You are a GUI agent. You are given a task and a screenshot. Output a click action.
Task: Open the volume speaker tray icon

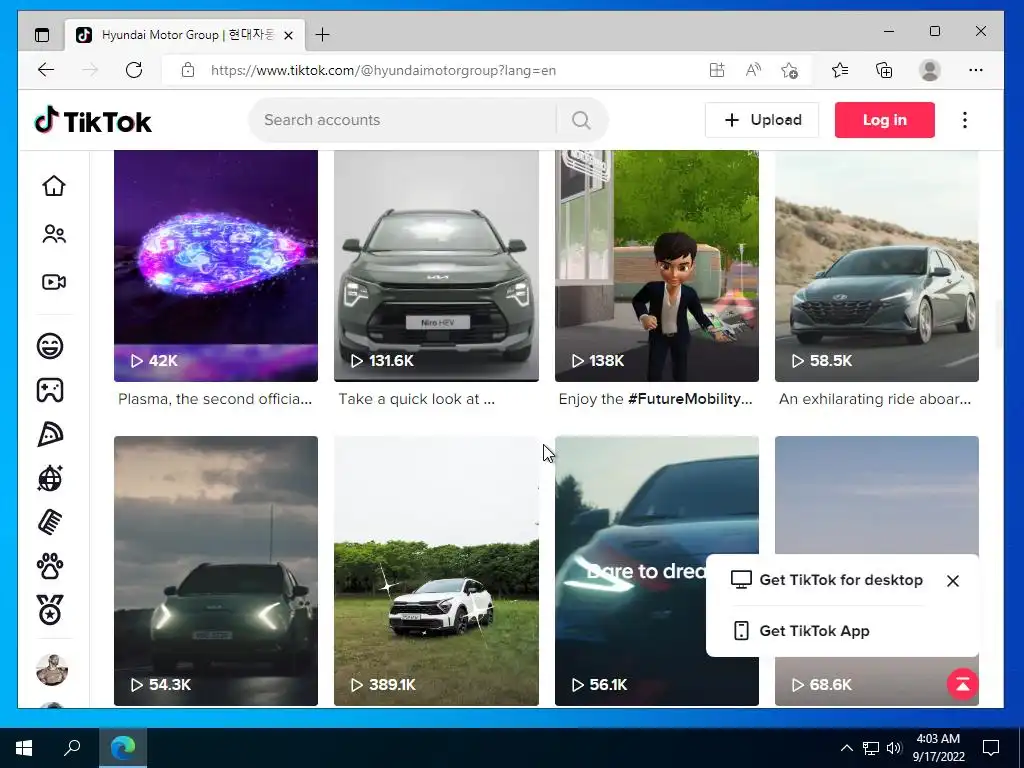(894, 748)
